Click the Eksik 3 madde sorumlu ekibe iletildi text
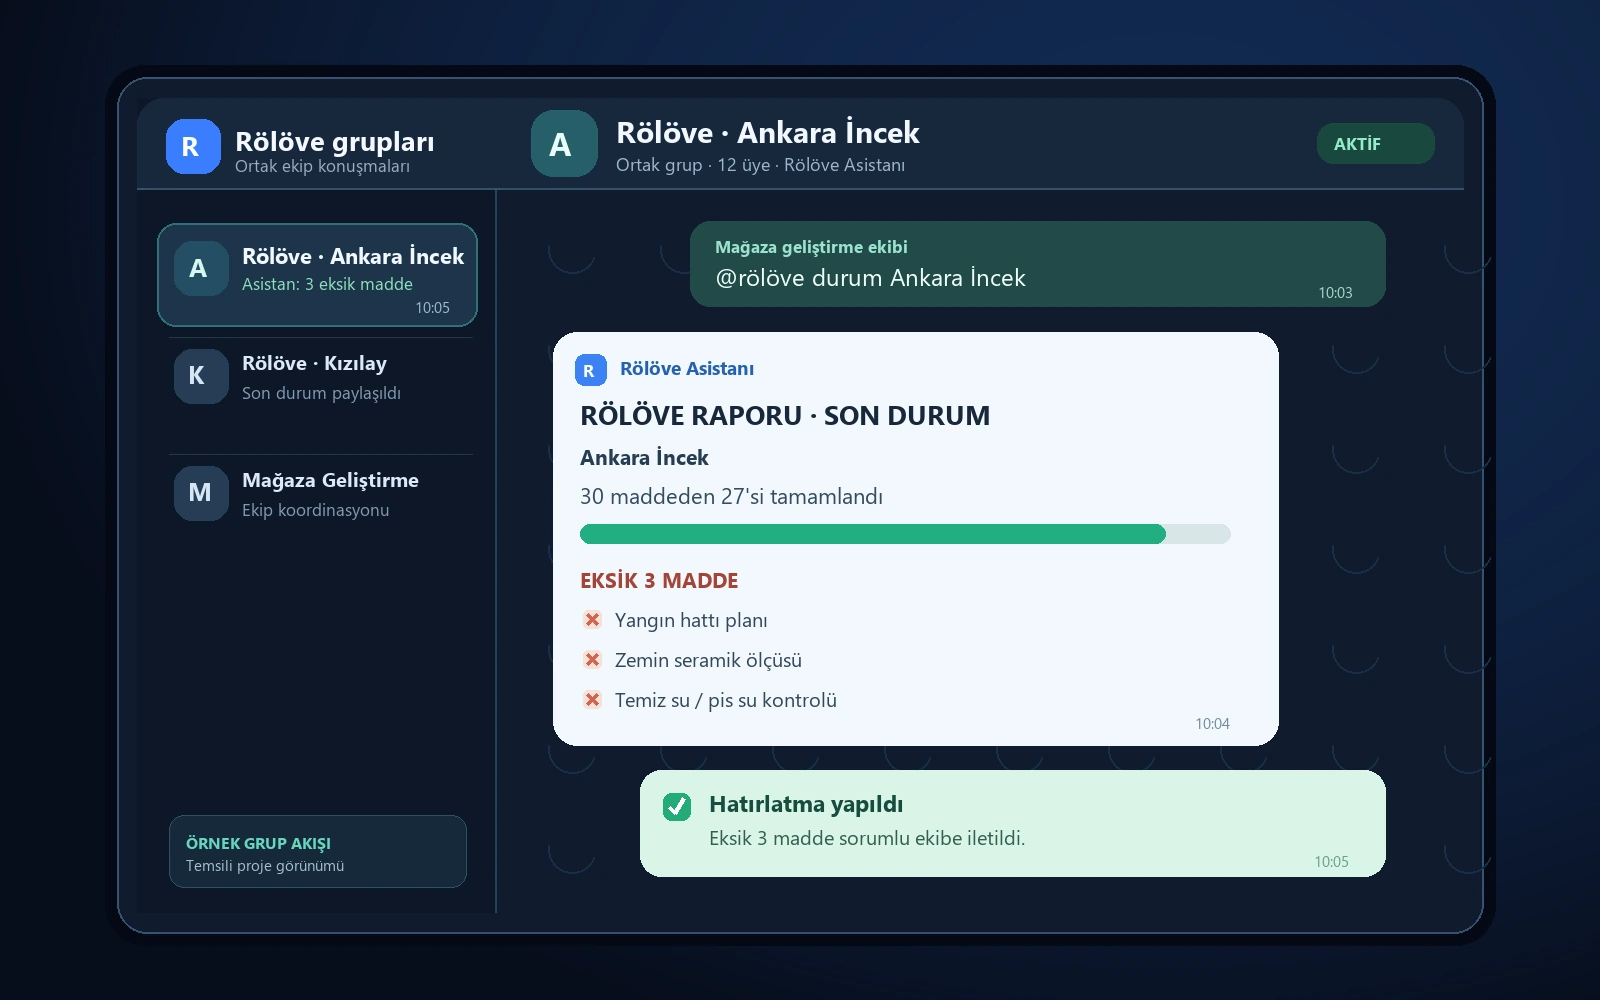The width and height of the screenshot is (1600, 1000). click(867, 838)
